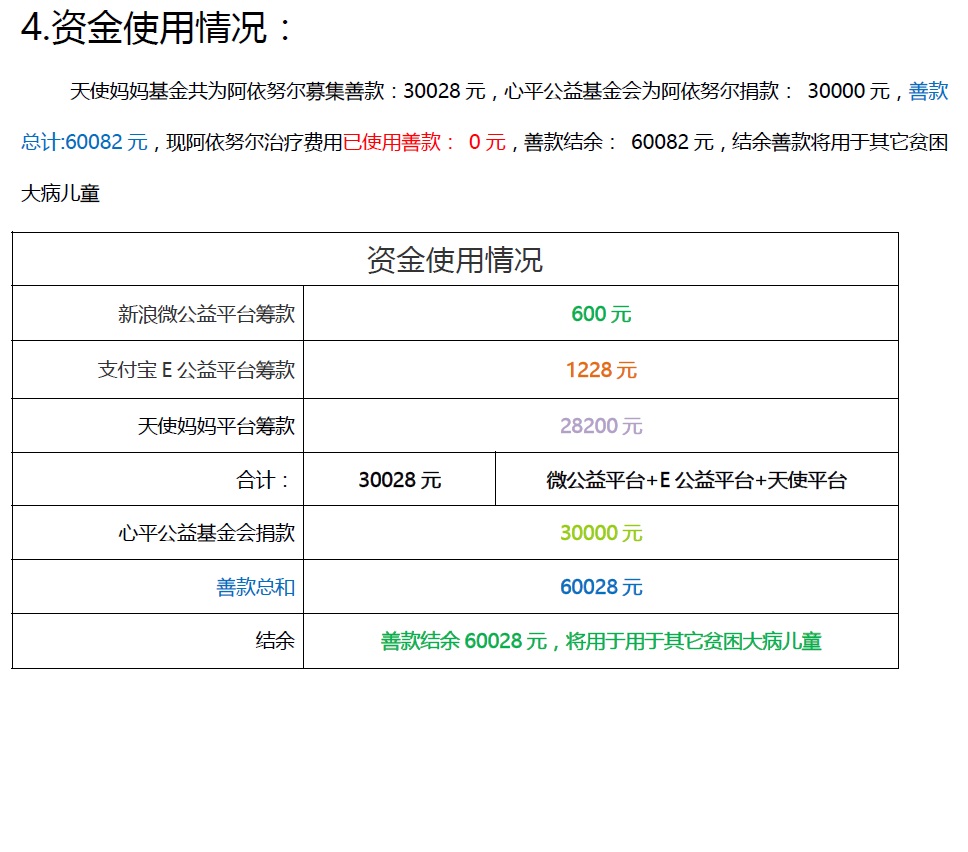Click the blue word '善款' ending the first line
The image size is (968, 852).
[928, 91]
